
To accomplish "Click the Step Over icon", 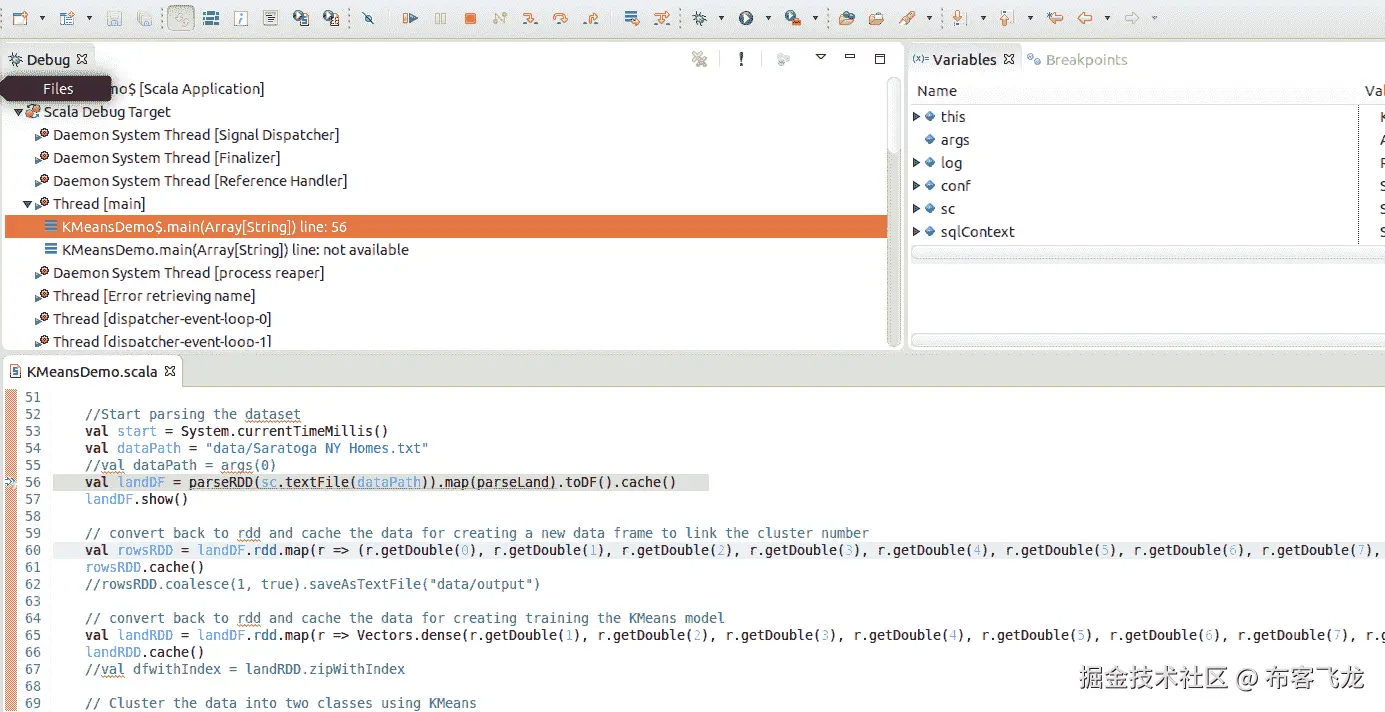I will pos(560,18).
